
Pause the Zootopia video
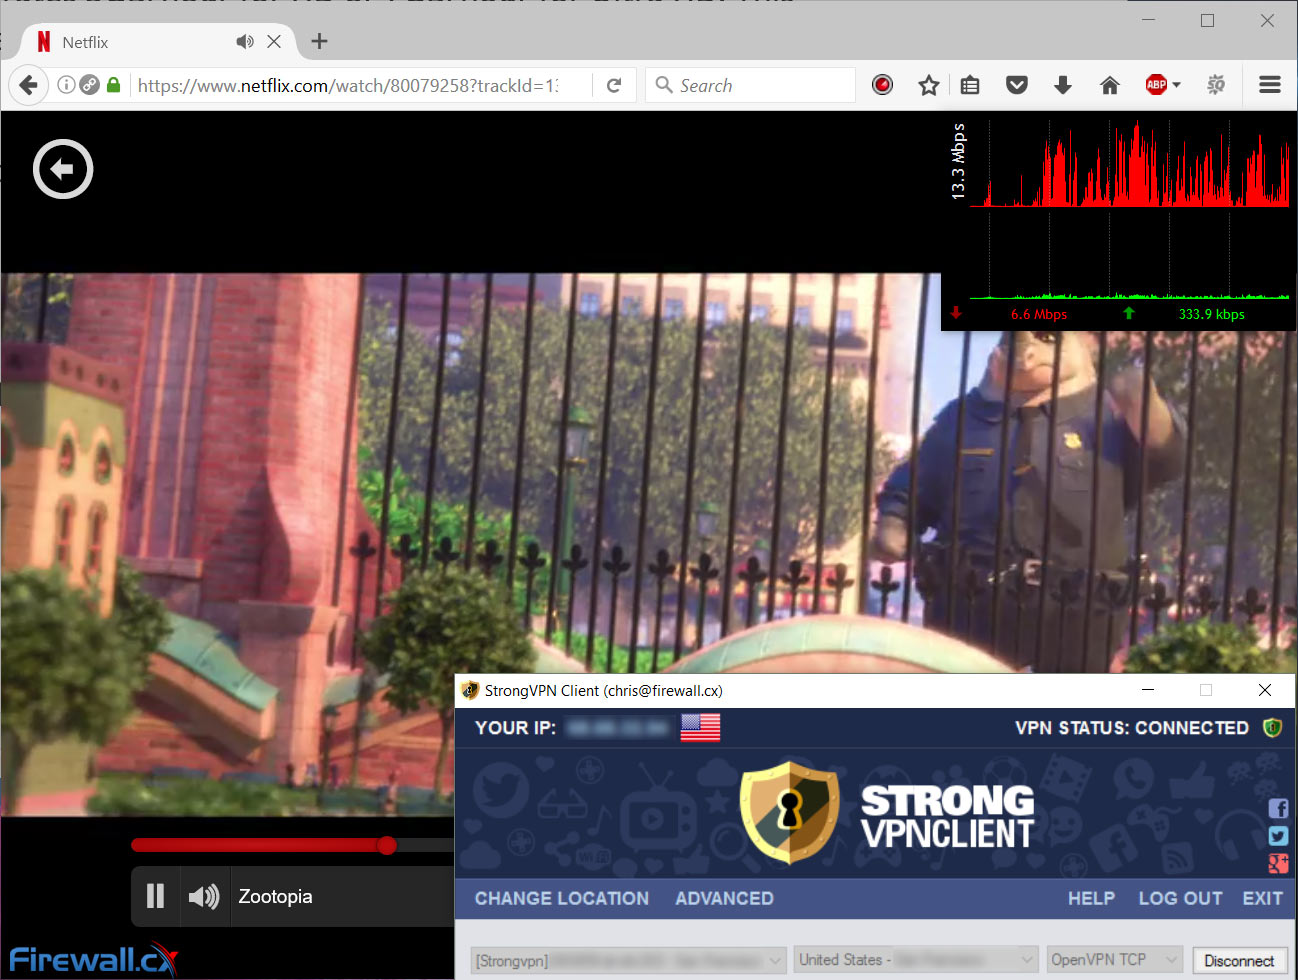pos(155,896)
